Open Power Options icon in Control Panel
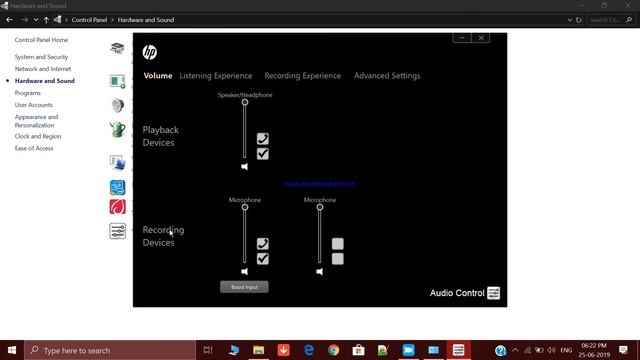The width and height of the screenshot is (640, 360). pyautogui.click(x=118, y=129)
